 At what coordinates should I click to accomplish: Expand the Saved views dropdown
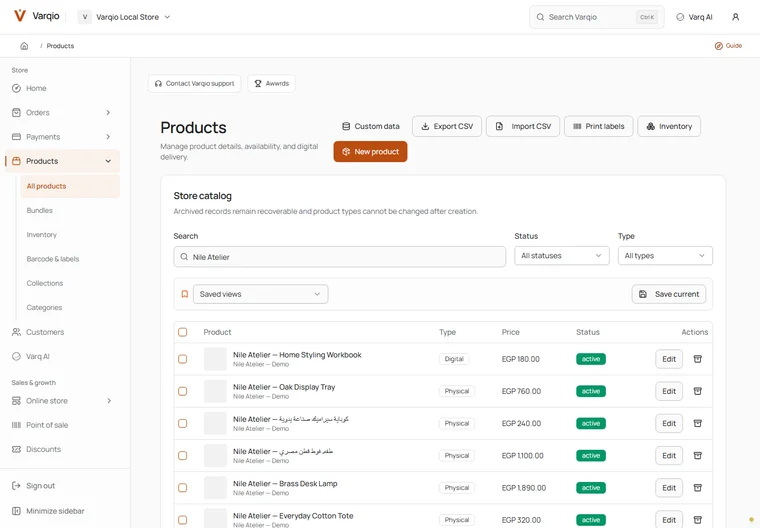[x=260, y=294]
